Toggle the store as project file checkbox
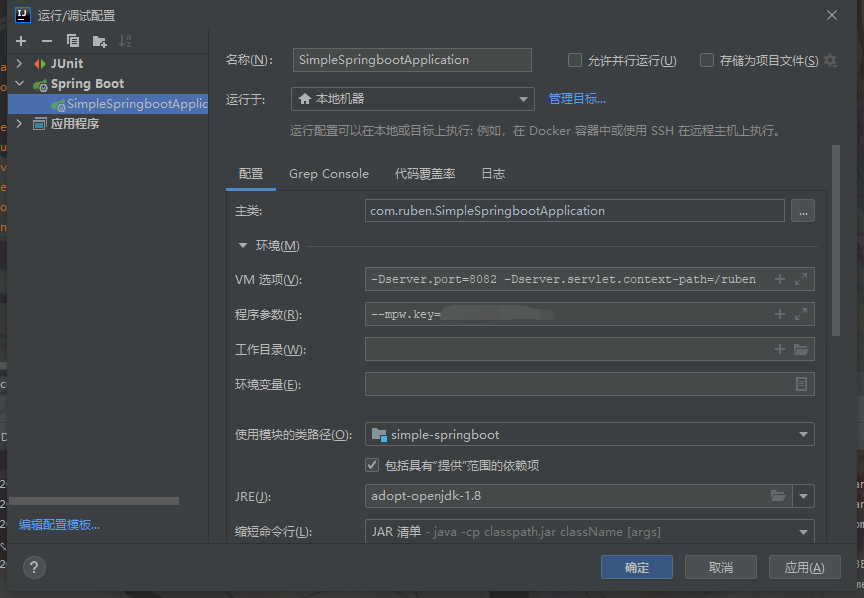The image size is (864, 598). tap(707, 61)
